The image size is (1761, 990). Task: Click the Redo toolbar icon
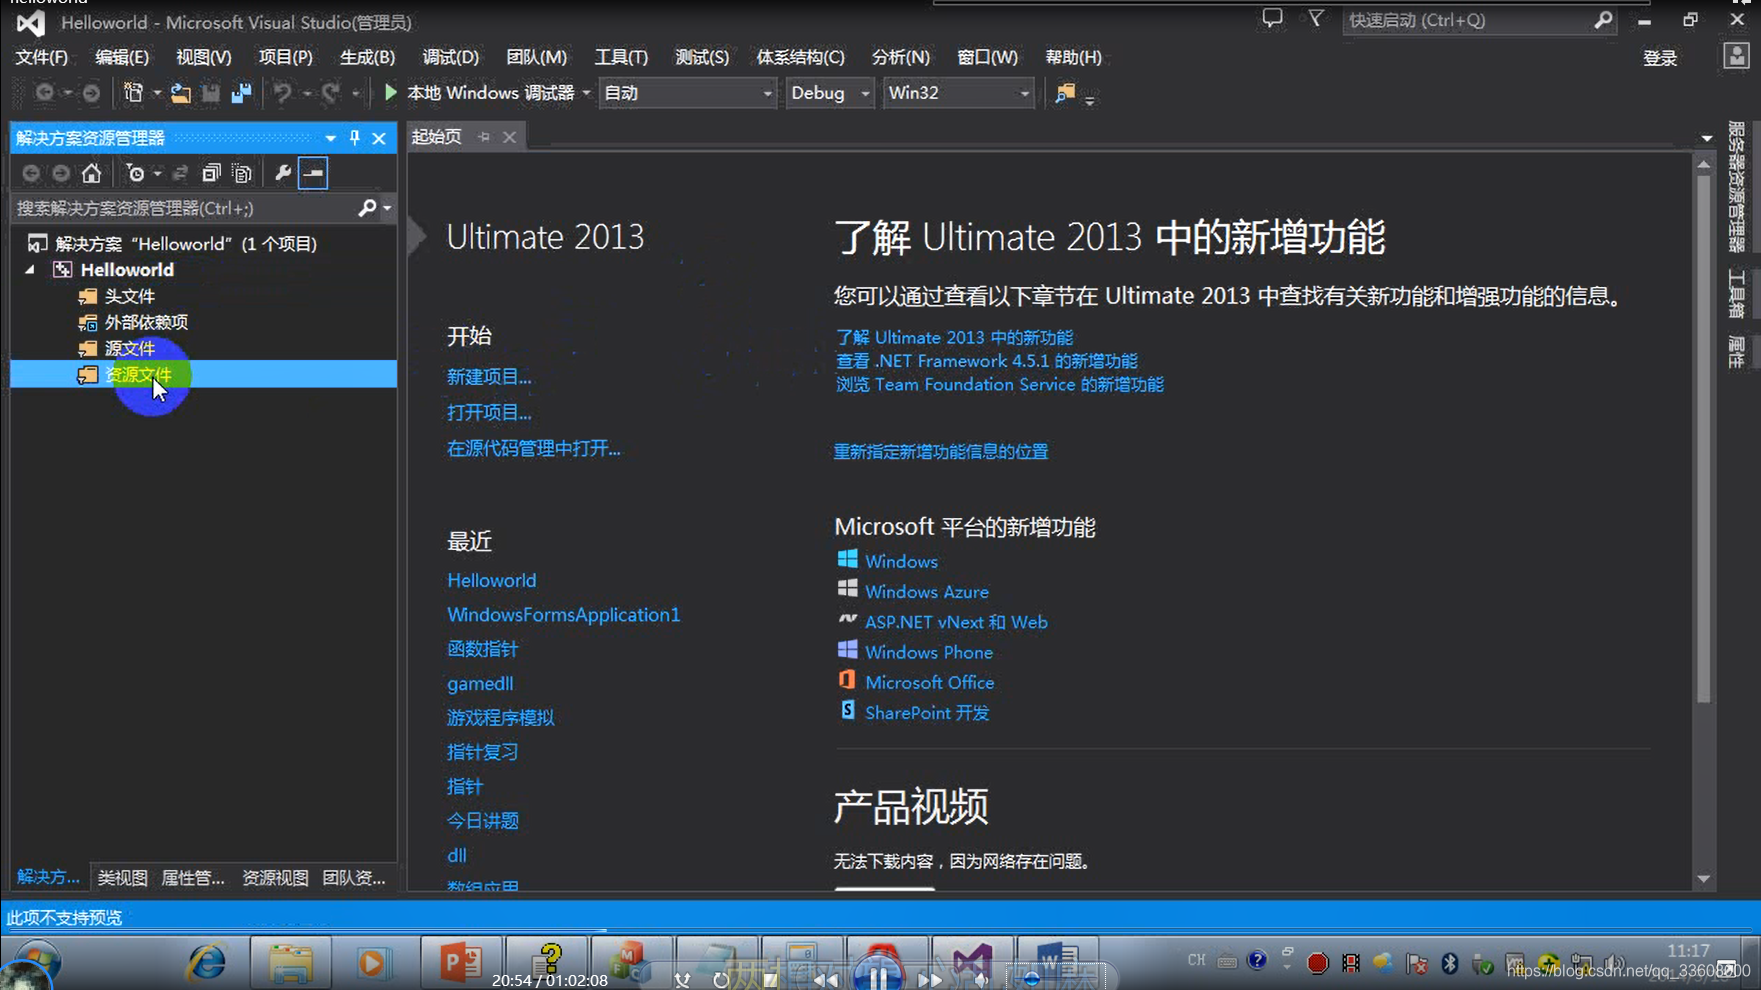(330, 93)
